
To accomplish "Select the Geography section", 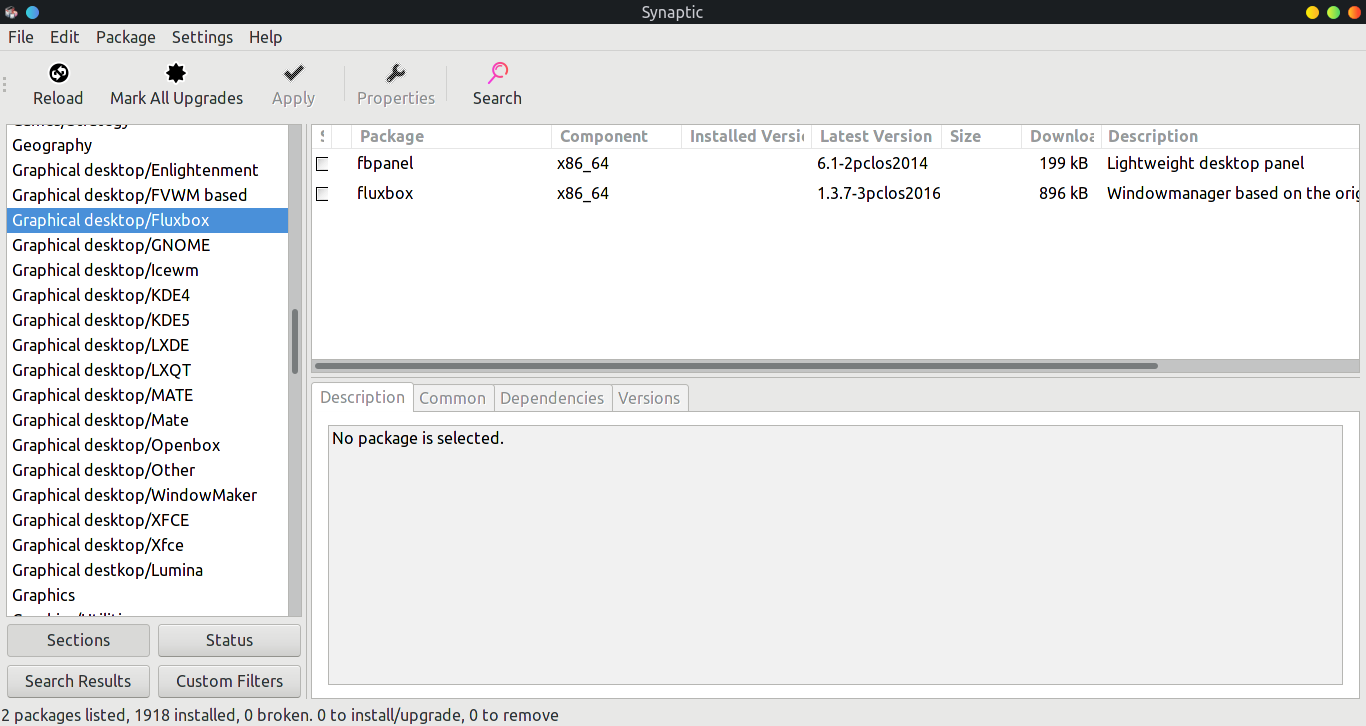I will (147, 145).
